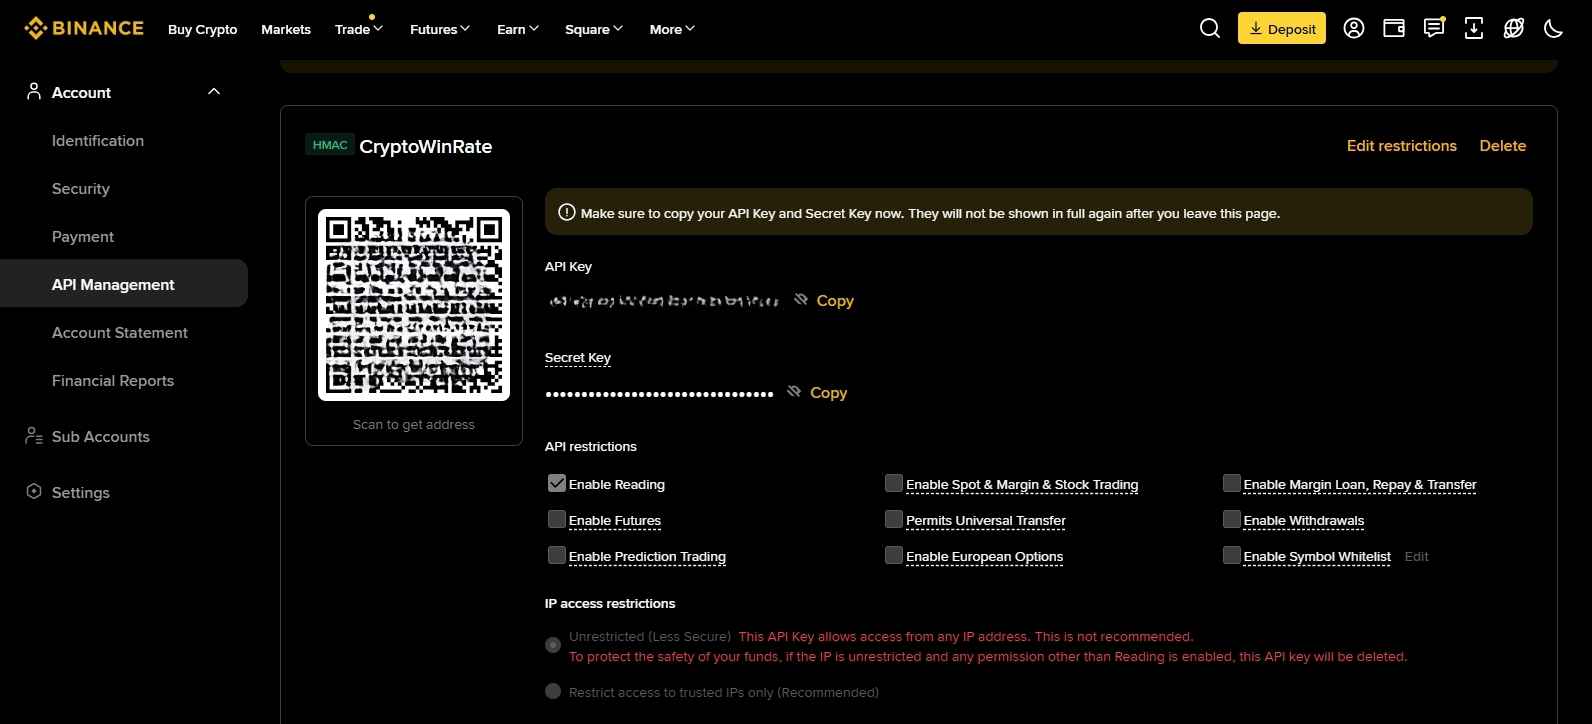1592x724 pixels.
Task: Click the info icon in warning banner
Action: click(x=566, y=212)
